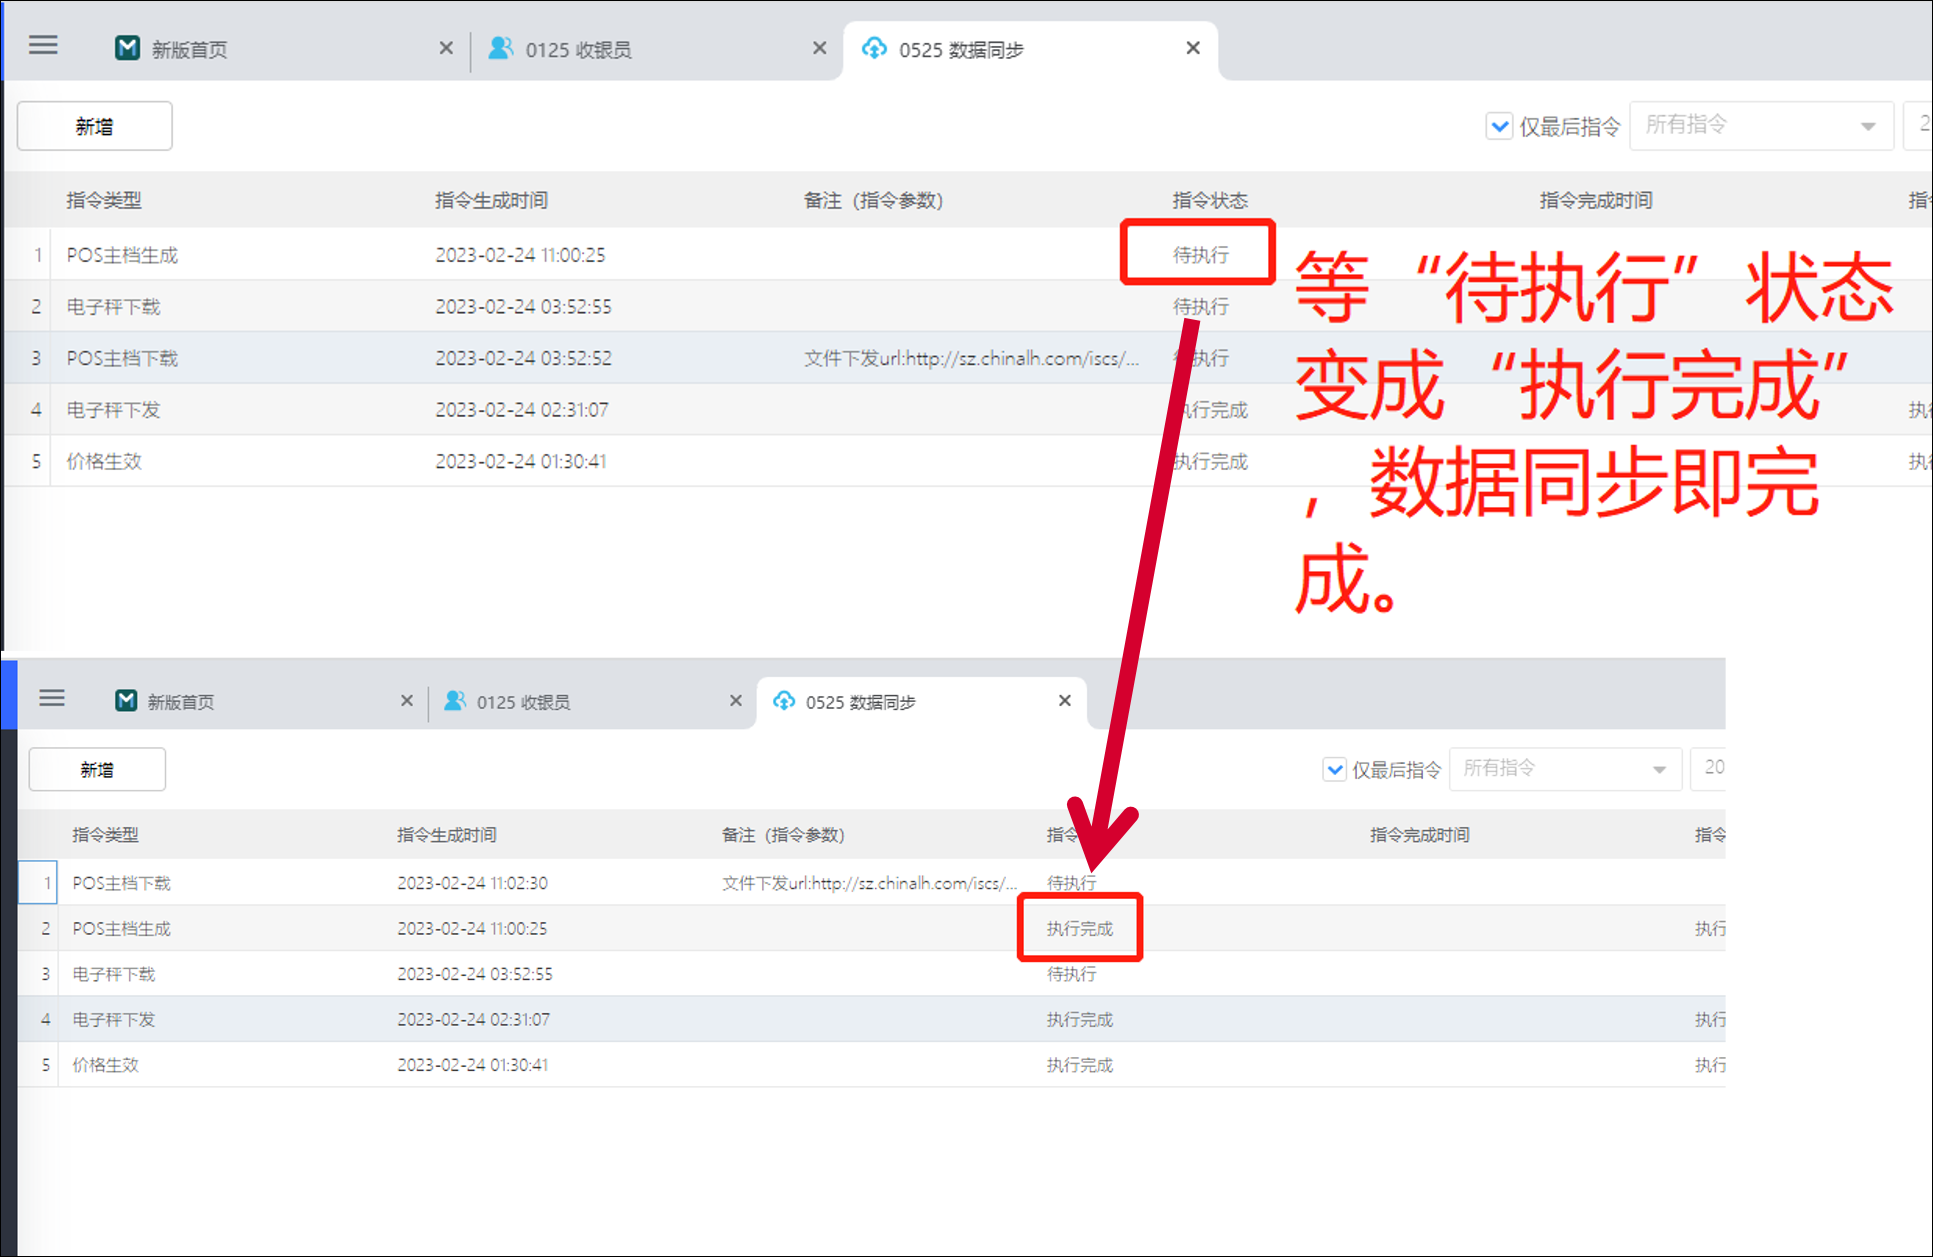Screen dimensions: 1933x1257
Task: Select lower row 电子秤下发
Action: pos(872,1019)
